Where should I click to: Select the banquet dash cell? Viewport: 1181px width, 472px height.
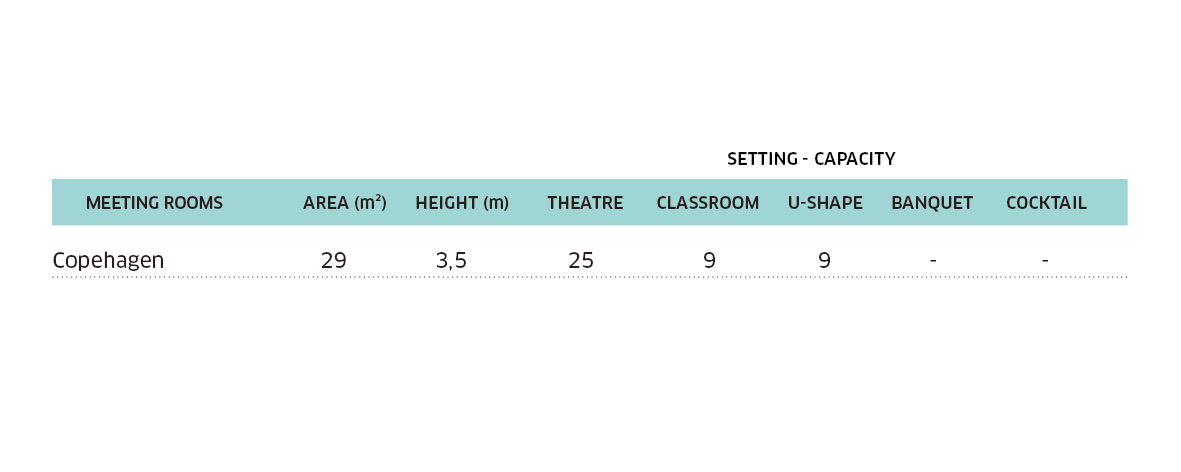(x=933, y=261)
